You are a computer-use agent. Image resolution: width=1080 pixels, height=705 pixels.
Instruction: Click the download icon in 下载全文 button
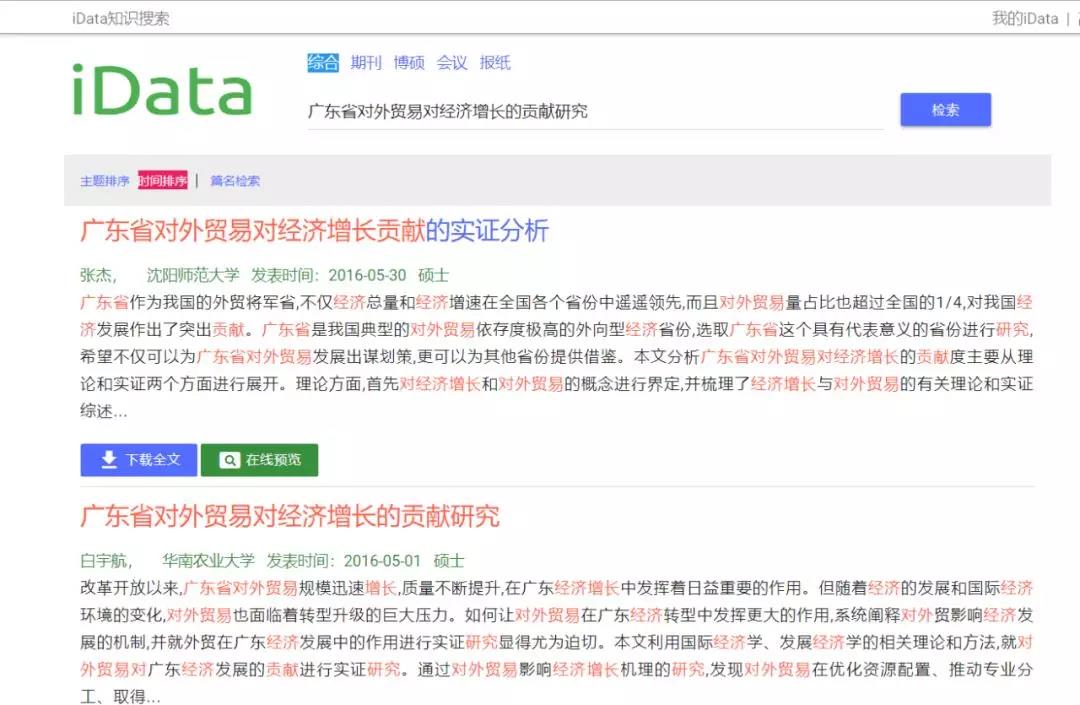[x=108, y=460]
